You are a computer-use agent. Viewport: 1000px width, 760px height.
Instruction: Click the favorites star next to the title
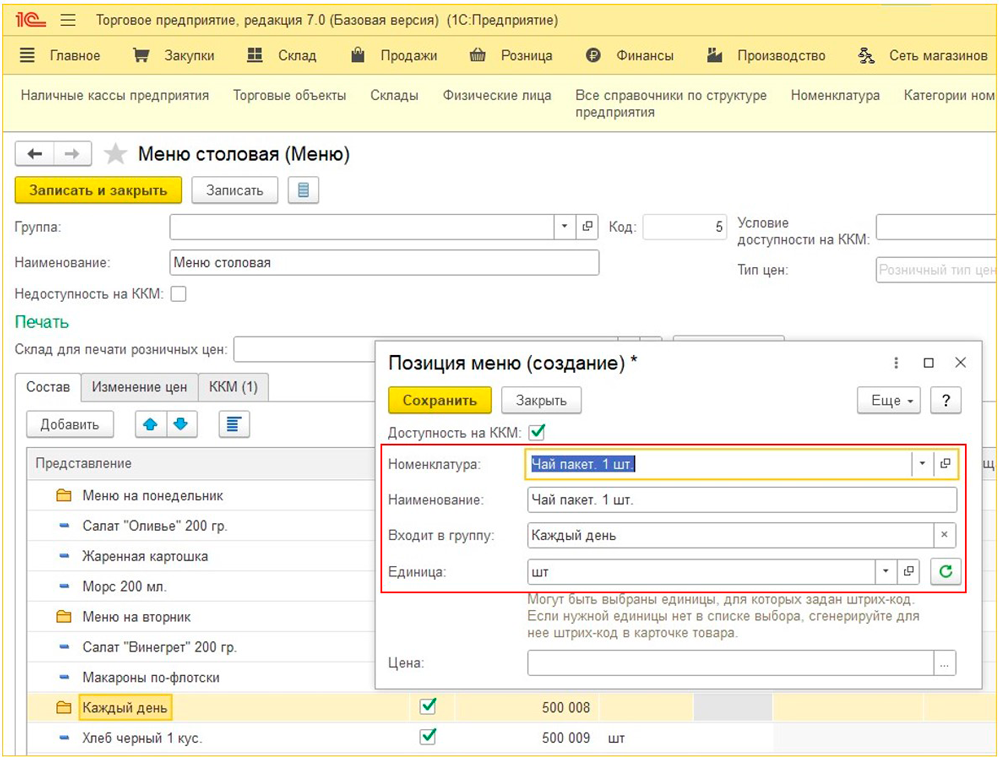116,154
